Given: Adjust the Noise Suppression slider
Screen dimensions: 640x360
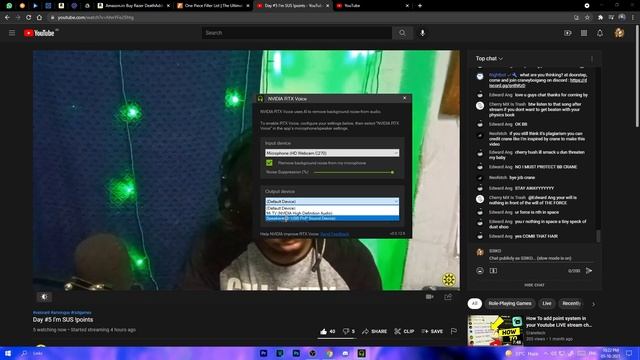Looking at the screenshot, I should pyautogui.click(x=354, y=172).
